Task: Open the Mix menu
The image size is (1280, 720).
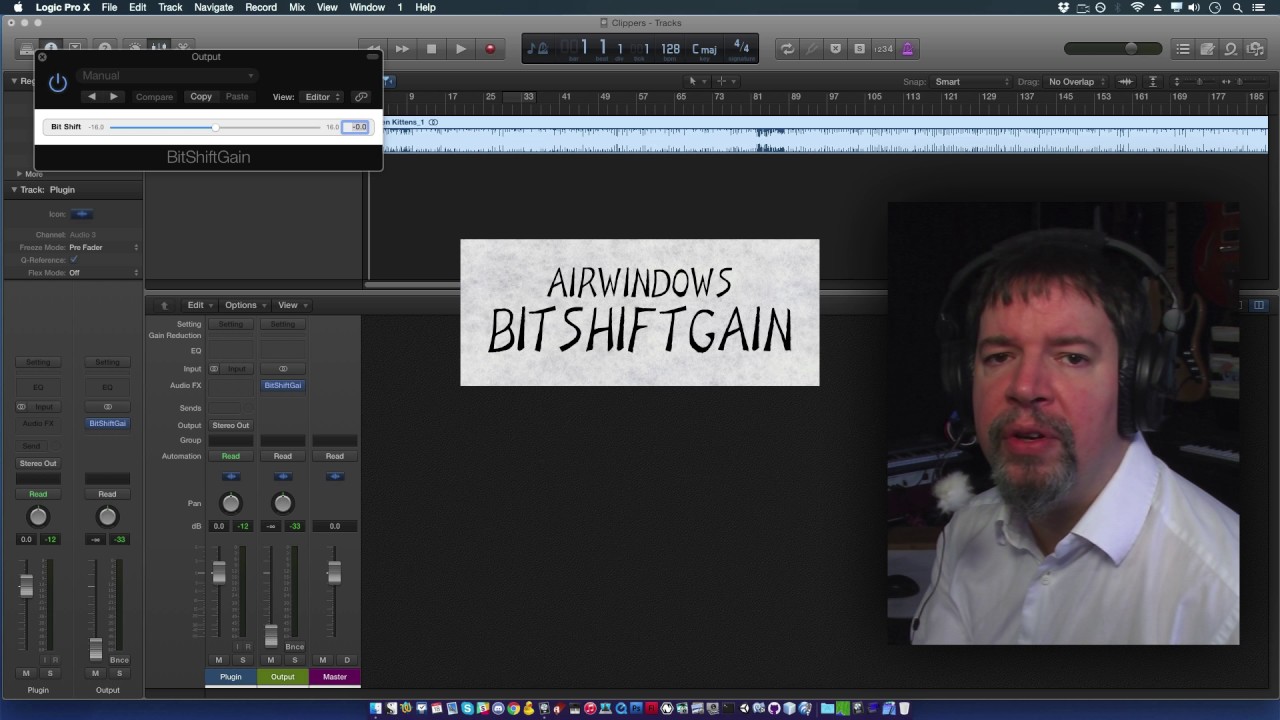Action: 297,7
